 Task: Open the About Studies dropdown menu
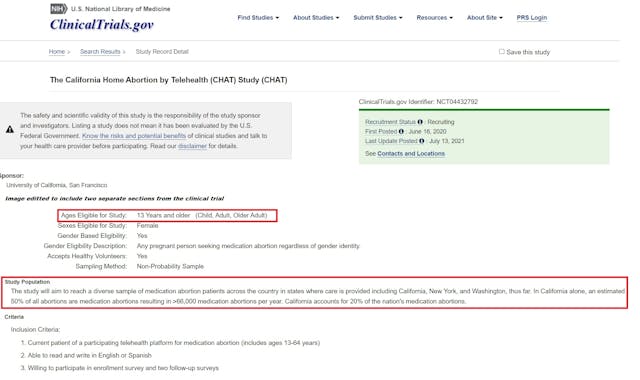tap(316, 18)
